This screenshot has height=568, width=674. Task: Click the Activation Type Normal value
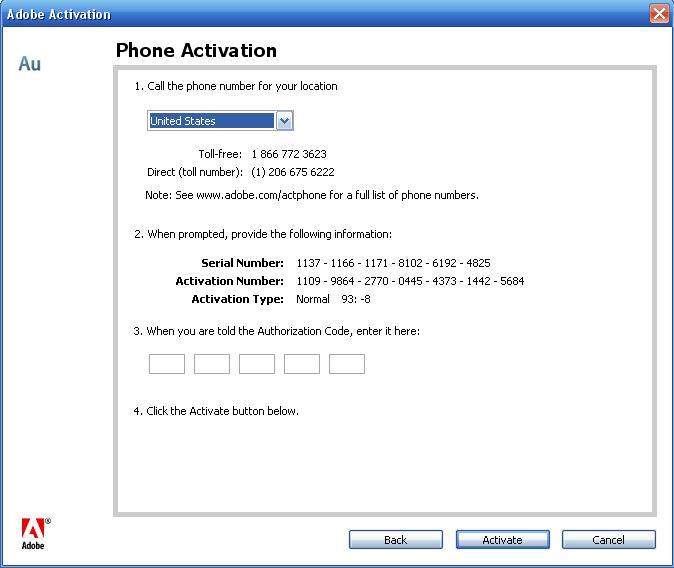pos(312,299)
